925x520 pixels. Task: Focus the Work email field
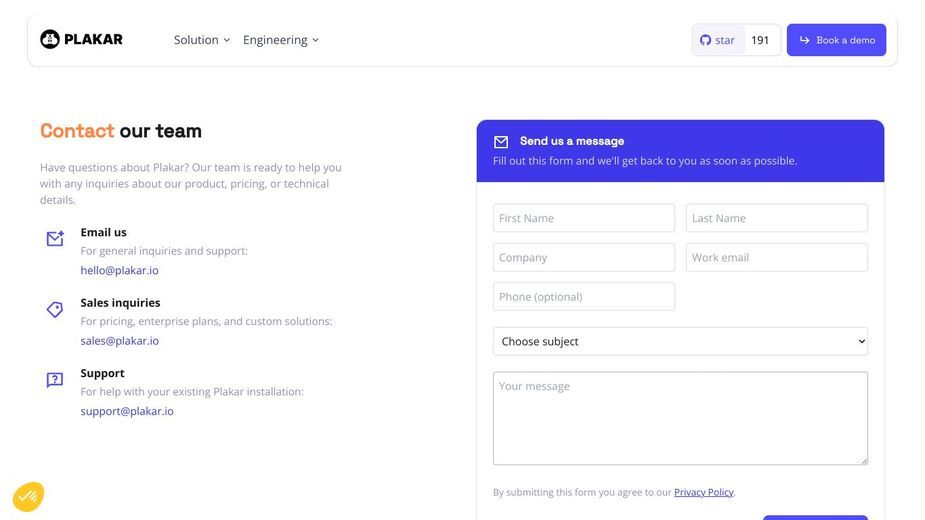pos(776,257)
